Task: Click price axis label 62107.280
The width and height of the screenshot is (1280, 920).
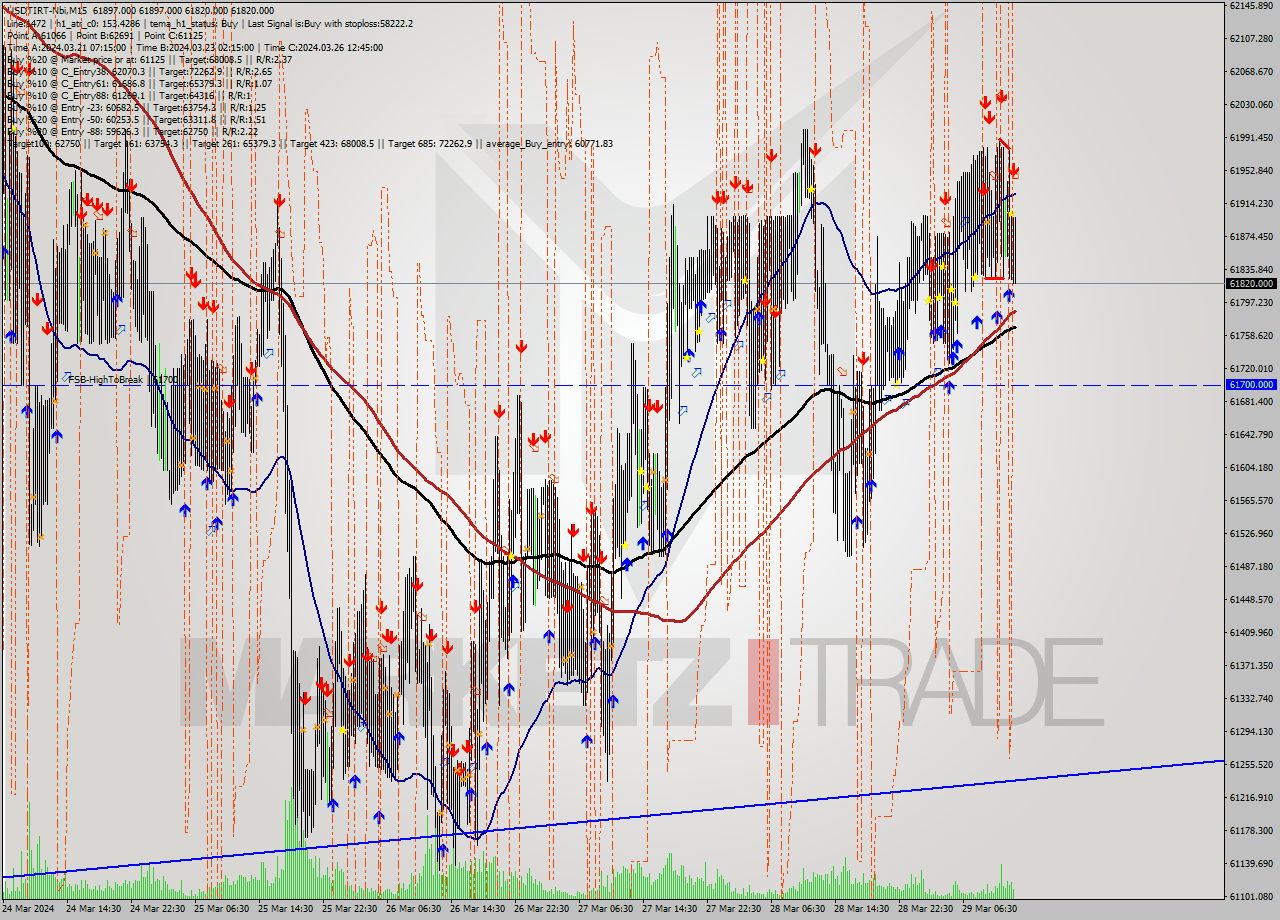Action: (1253, 38)
